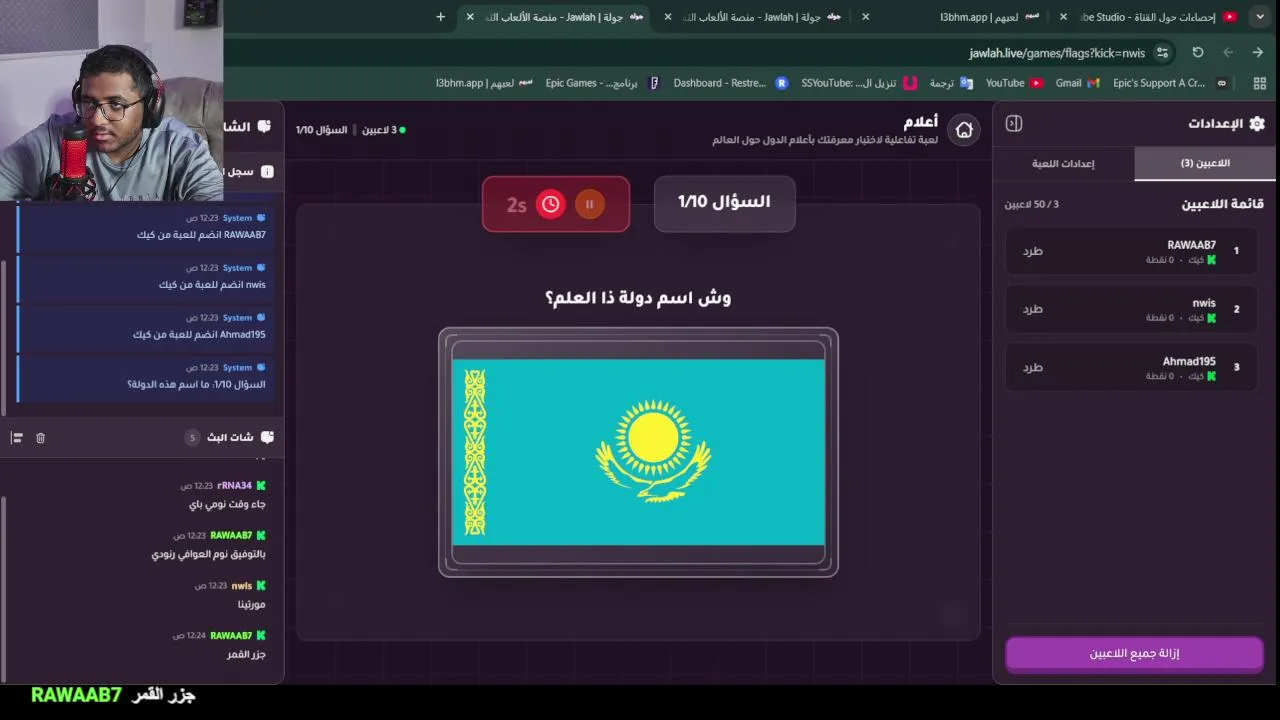
Task: Click the chat message بالتوفيق نوم العوافي رنودي
Action: click(x=209, y=554)
